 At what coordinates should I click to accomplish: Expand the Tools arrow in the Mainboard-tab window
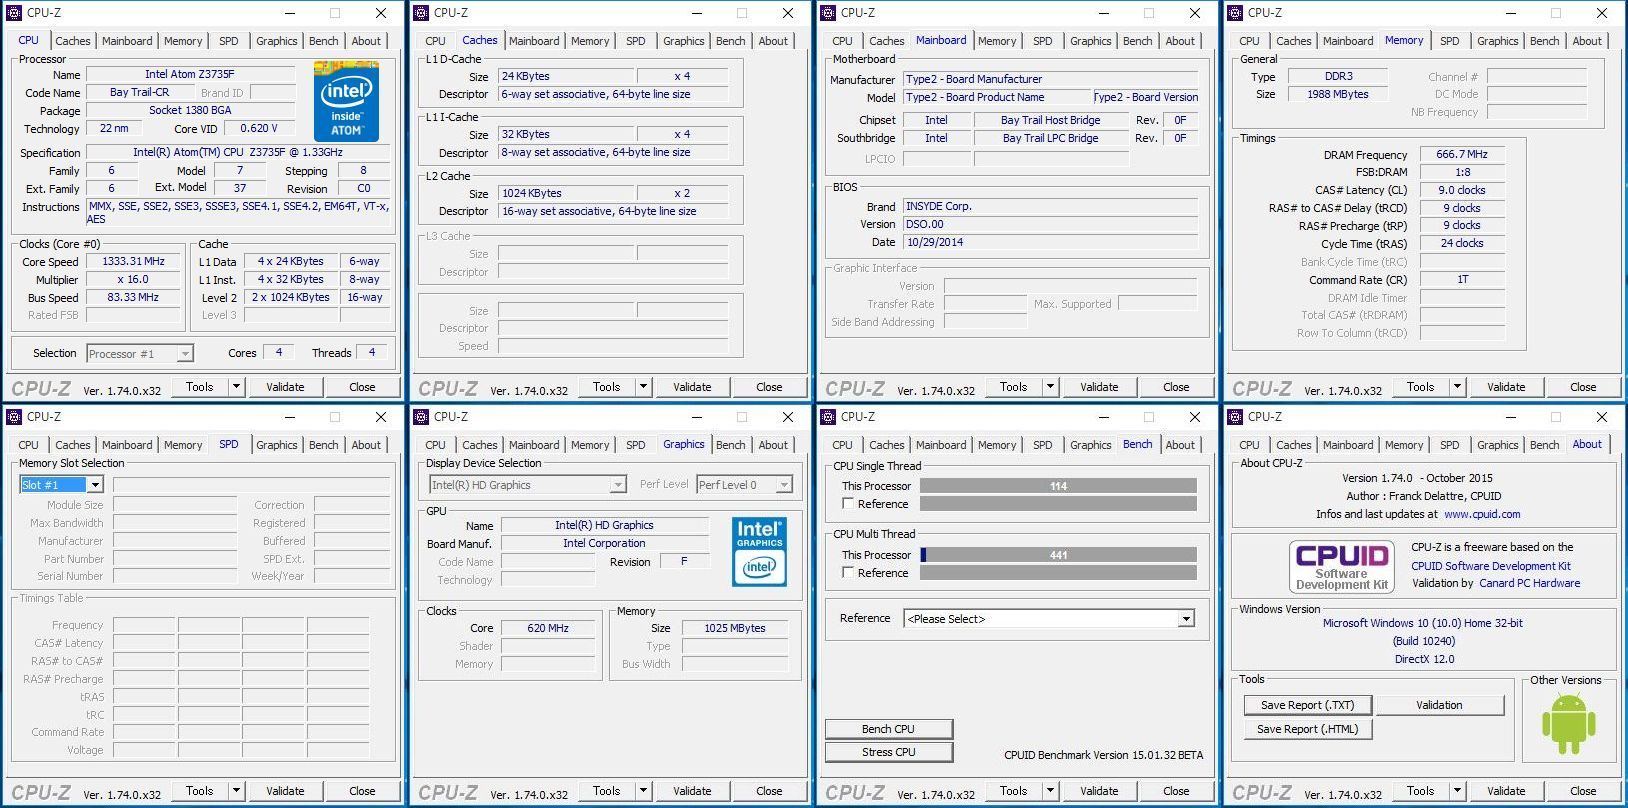pyautogui.click(x=1050, y=387)
